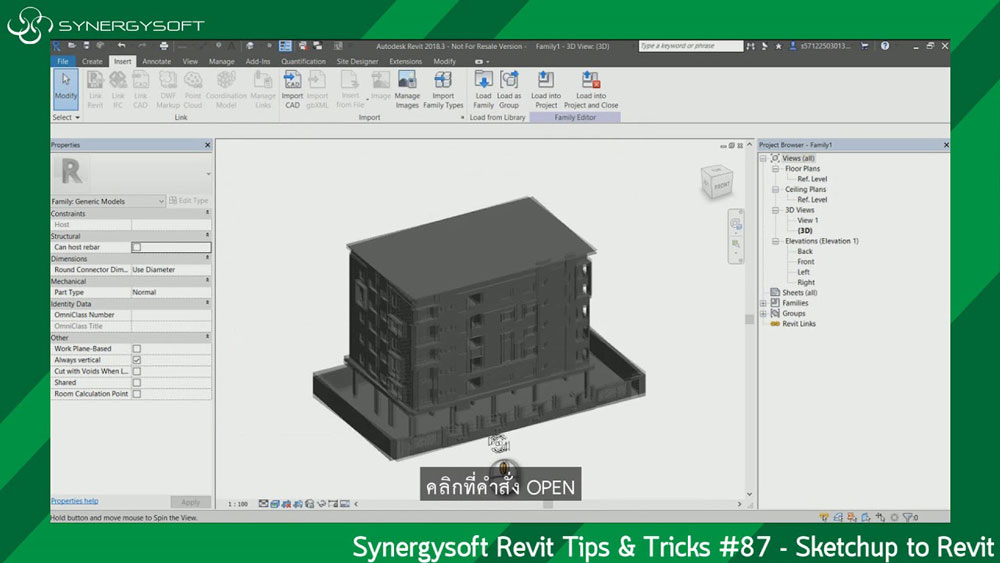Select View 1 in Project Browser
The width and height of the screenshot is (1000, 563).
click(x=807, y=220)
